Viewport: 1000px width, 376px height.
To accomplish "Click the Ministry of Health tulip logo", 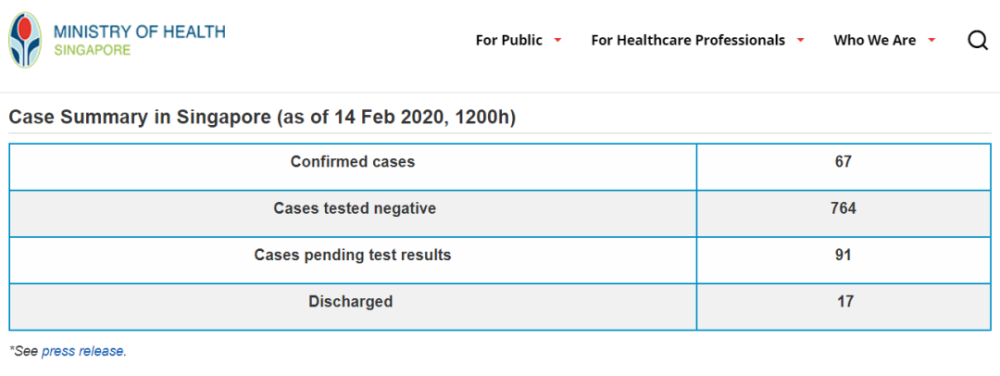I will pyautogui.click(x=25, y=40).
